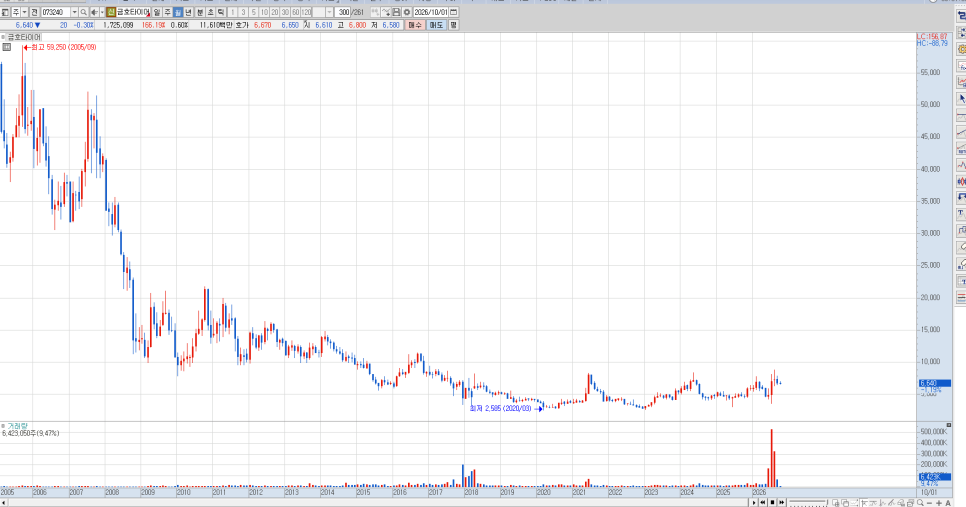Select the 주 (weekly) chart period
The image size is (966, 507).
coord(168,12)
